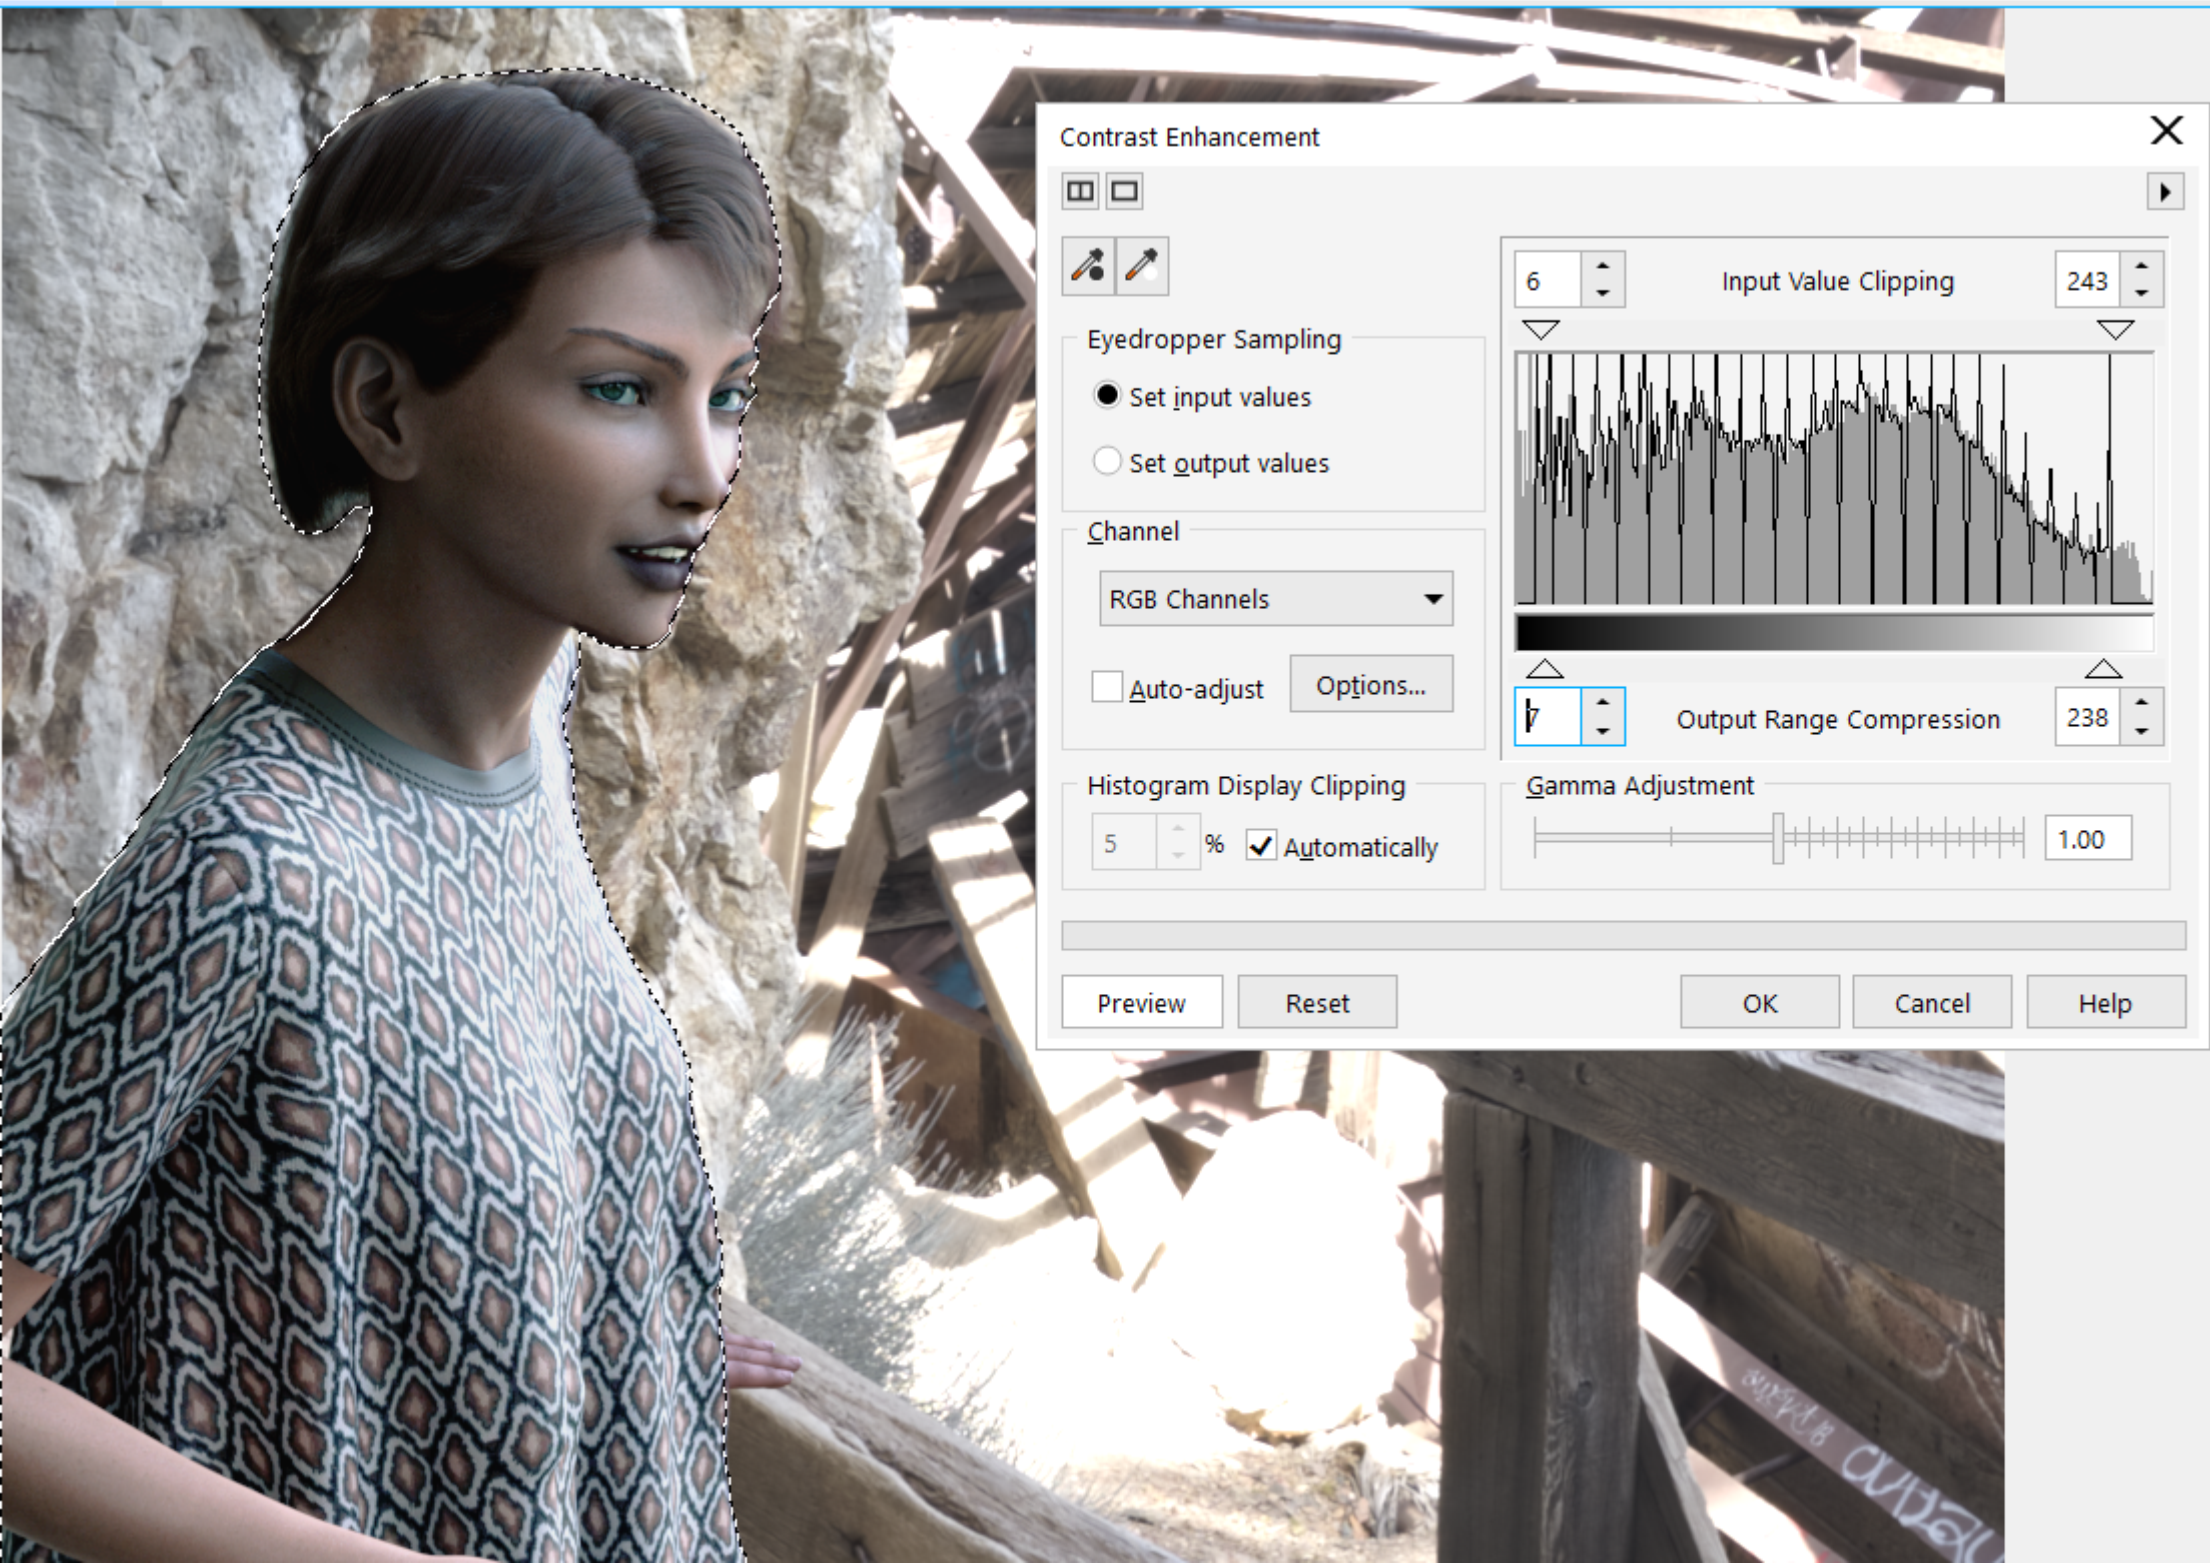Select the light eyedropper tool
The width and height of the screenshot is (2210, 1563).
(x=1141, y=266)
